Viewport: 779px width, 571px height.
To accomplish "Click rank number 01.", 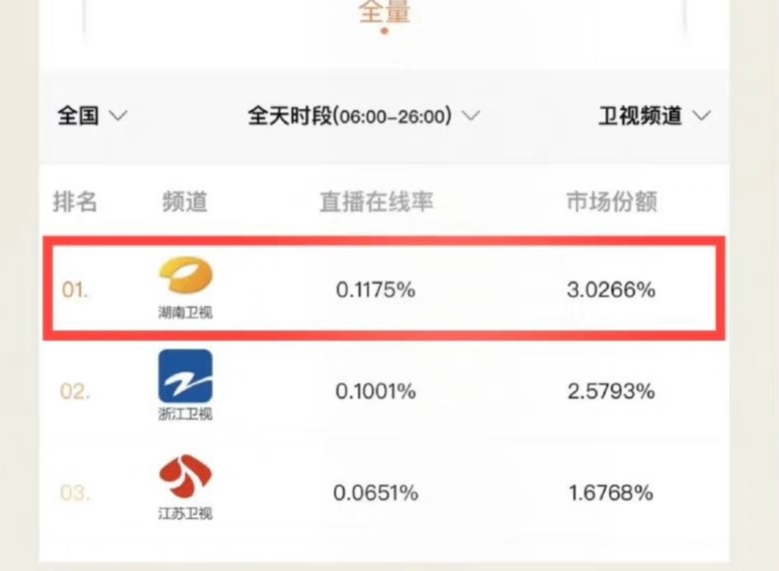I will coord(75,291).
